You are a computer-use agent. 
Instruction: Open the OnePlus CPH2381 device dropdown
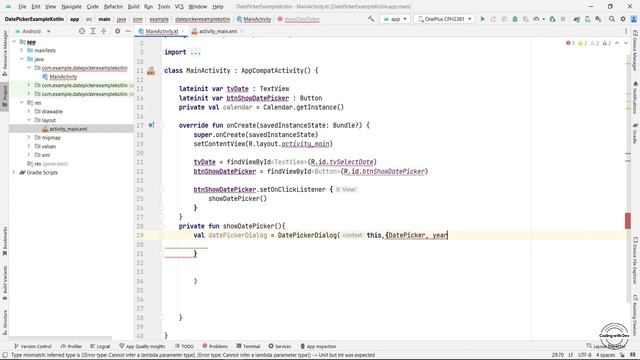(x=444, y=19)
